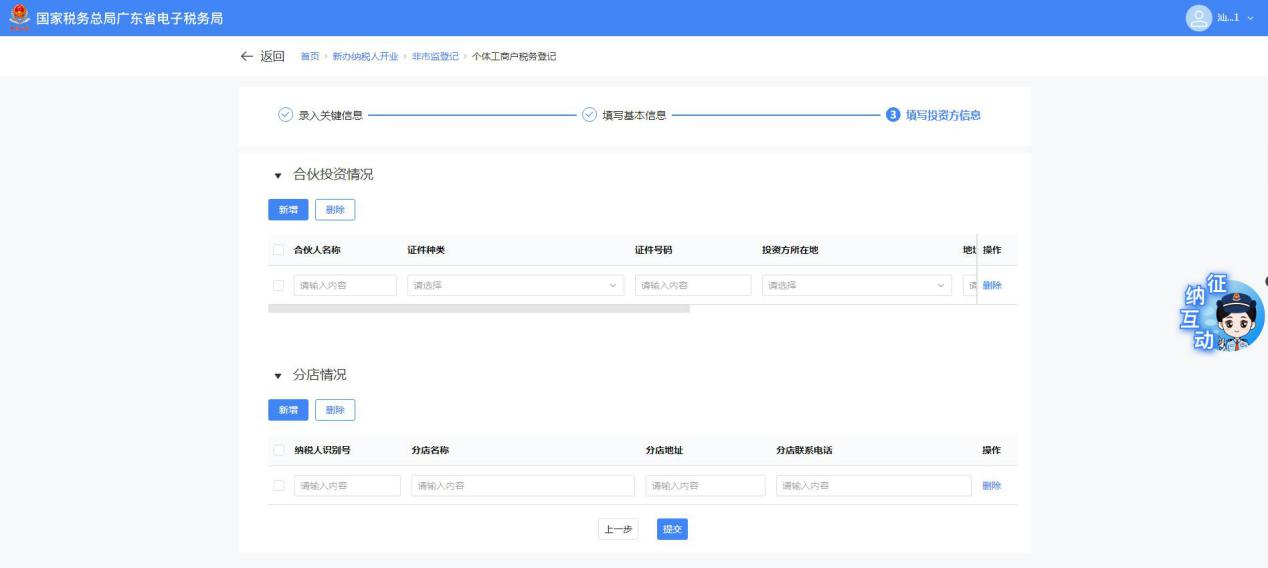1268x568 pixels.
Task: Open the user avatar icon
Action: pyautogui.click(x=1197, y=18)
